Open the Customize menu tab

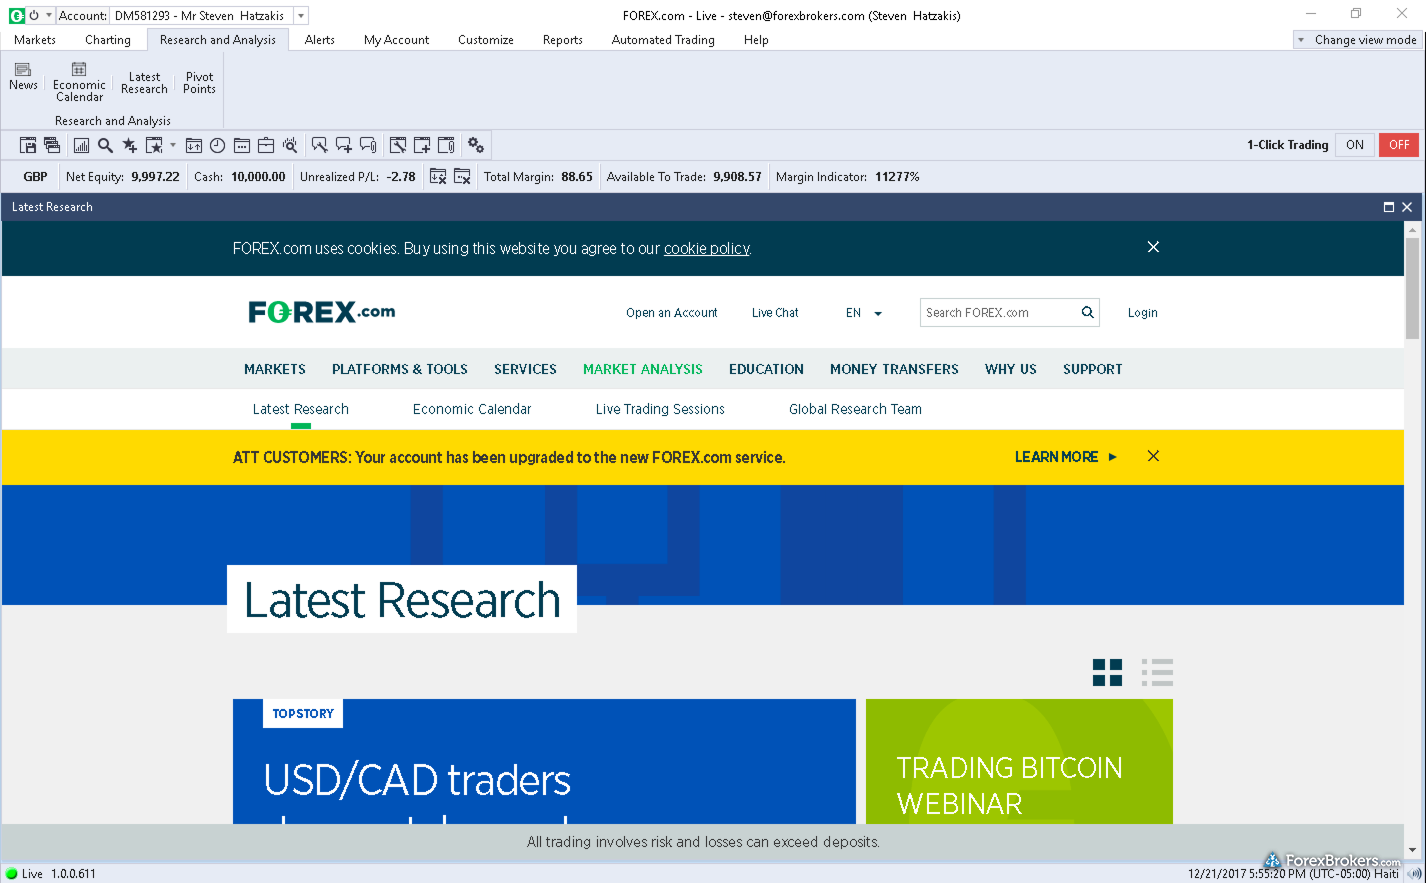(x=486, y=40)
